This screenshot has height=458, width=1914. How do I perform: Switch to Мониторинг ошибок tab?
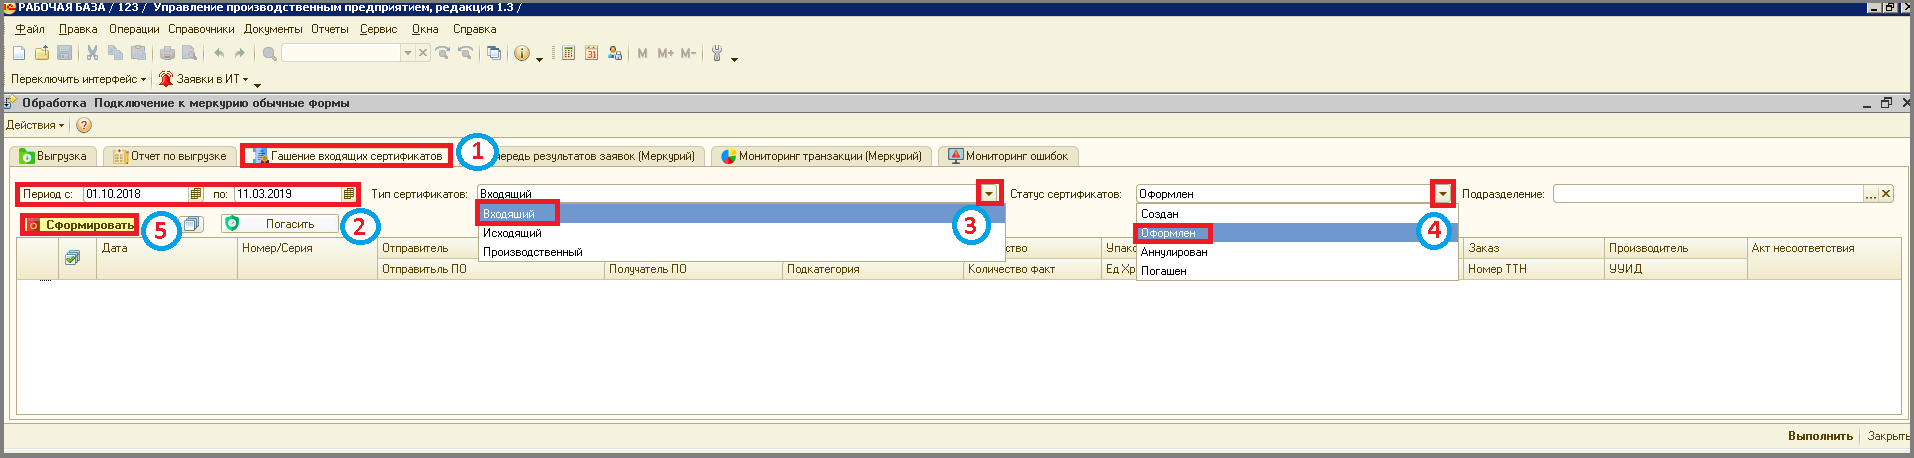tap(1008, 156)
